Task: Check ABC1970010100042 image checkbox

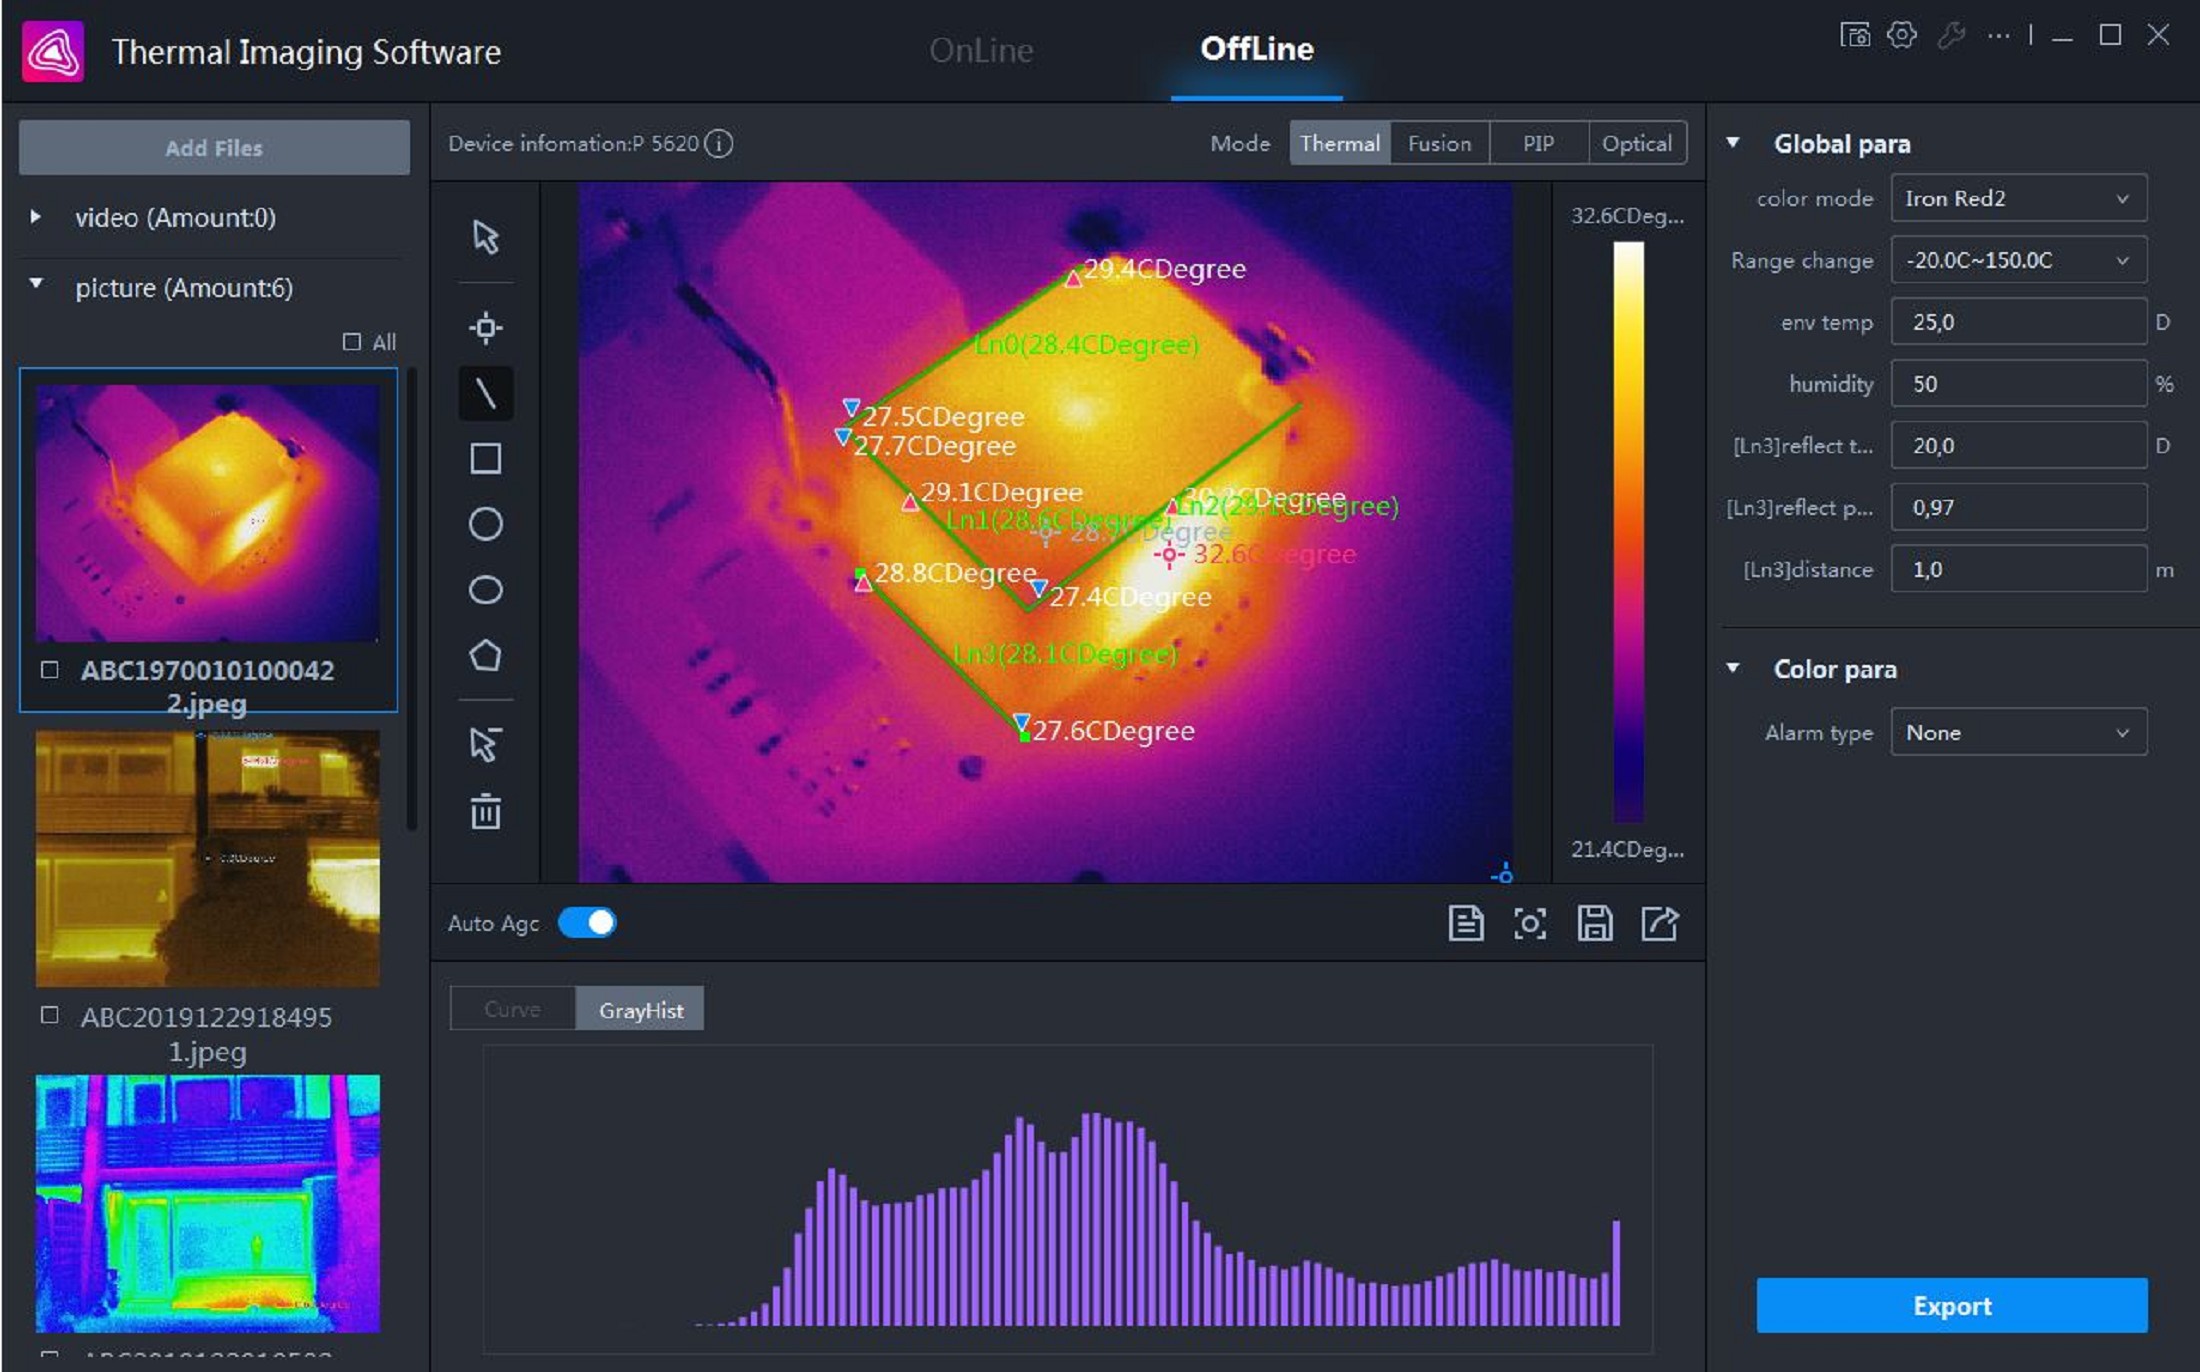Action: [x=46, y=670]
